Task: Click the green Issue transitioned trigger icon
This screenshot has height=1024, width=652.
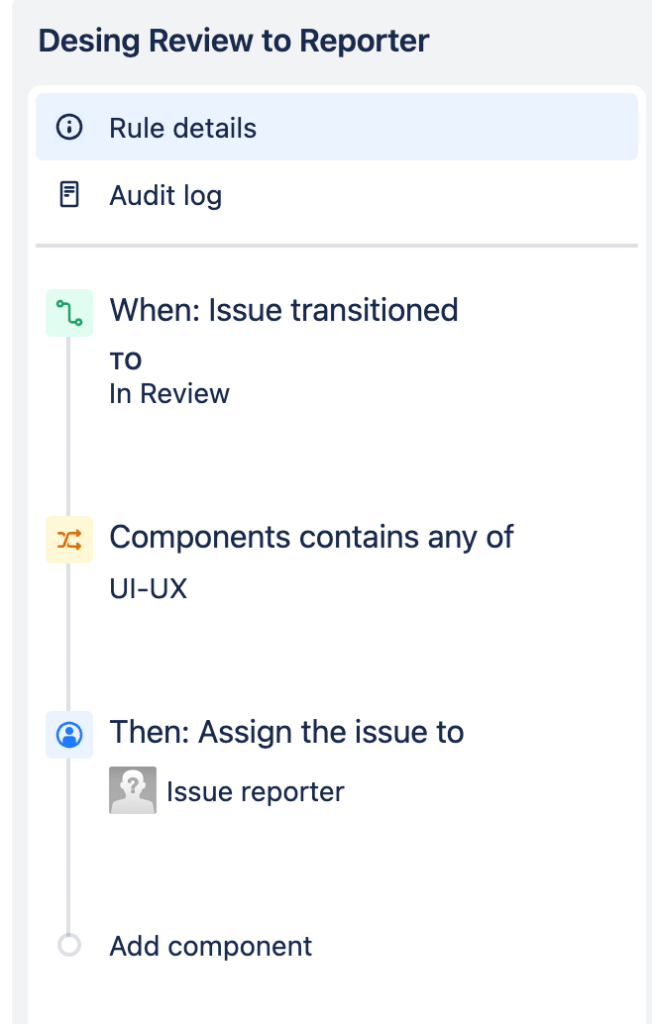Action: pos(69,312)
